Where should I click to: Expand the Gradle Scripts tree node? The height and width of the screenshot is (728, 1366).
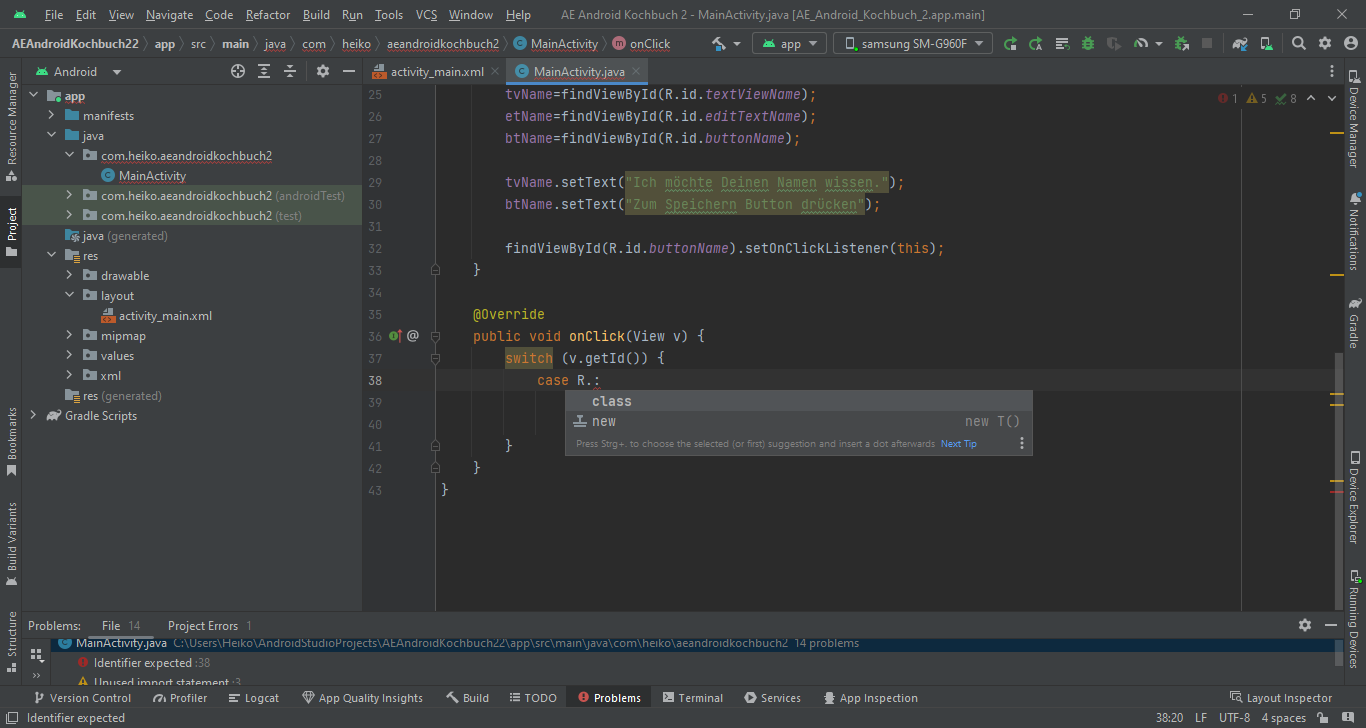[34, 416]
